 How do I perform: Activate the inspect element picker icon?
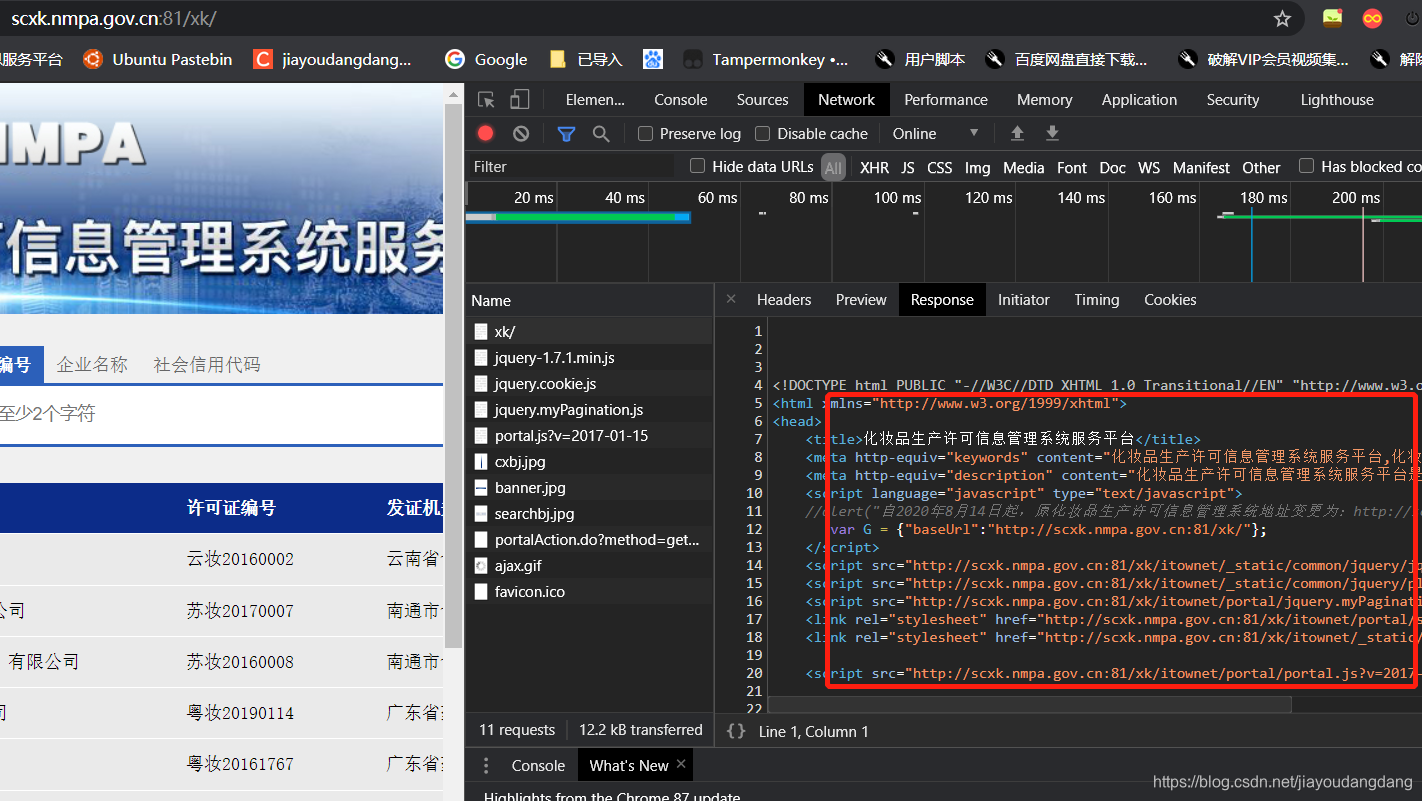click(x=486, y=100)
